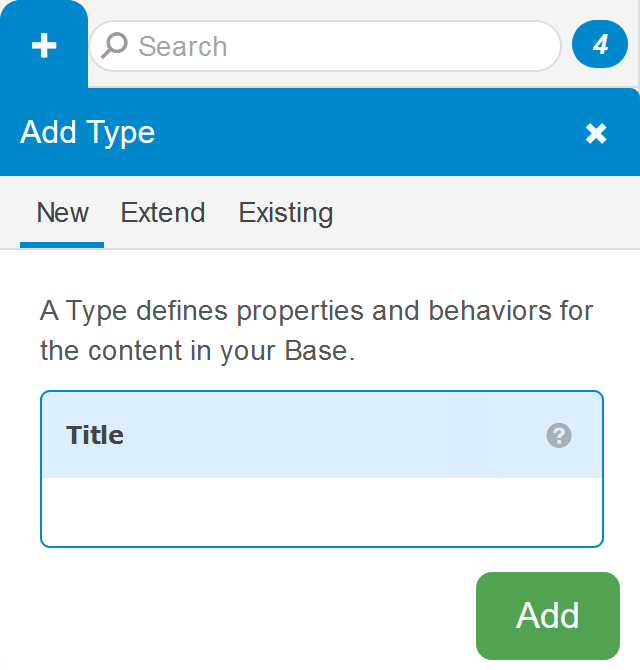Click the magnifier icon in Search
The width and height of the screenshot is (640, 670).
tap(115, 46)
